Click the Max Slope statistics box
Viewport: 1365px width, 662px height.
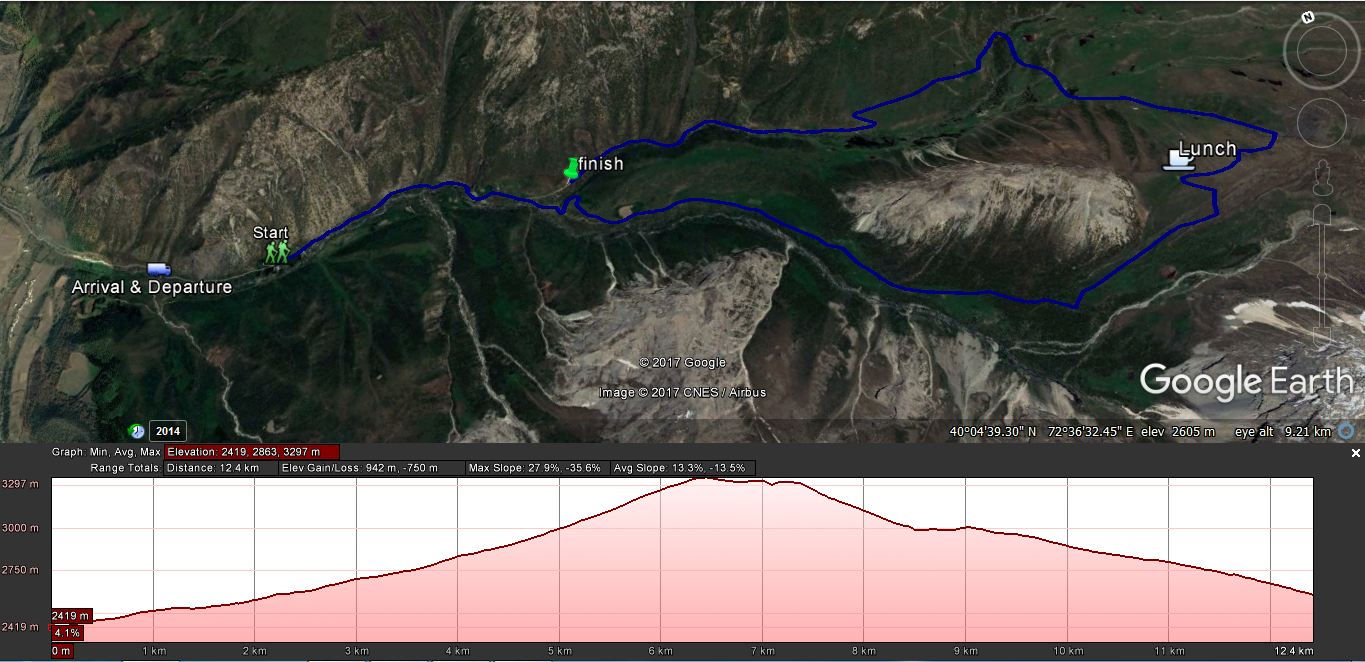coord(535,468)
